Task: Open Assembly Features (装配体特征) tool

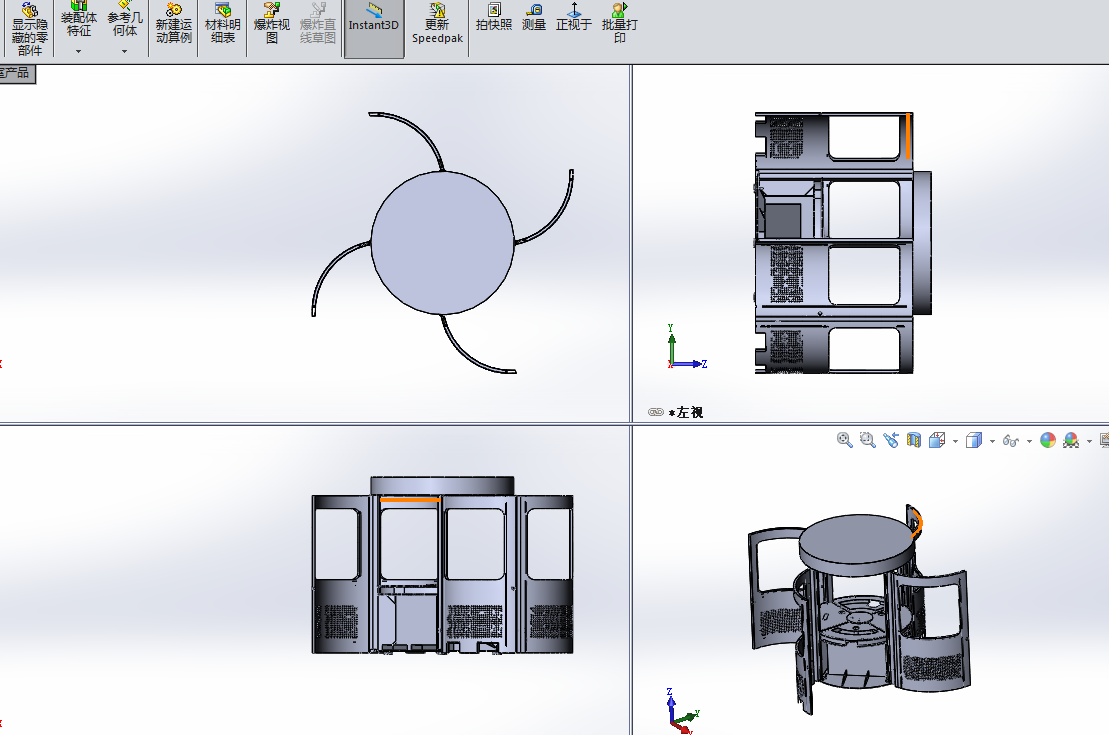Action: point(79,19)
